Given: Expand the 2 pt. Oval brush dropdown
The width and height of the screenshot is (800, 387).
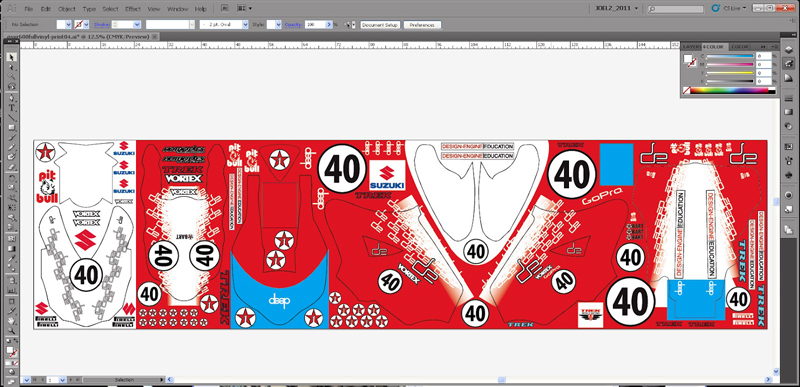Looking at the screenshot, I should click(x=245, y=24).
